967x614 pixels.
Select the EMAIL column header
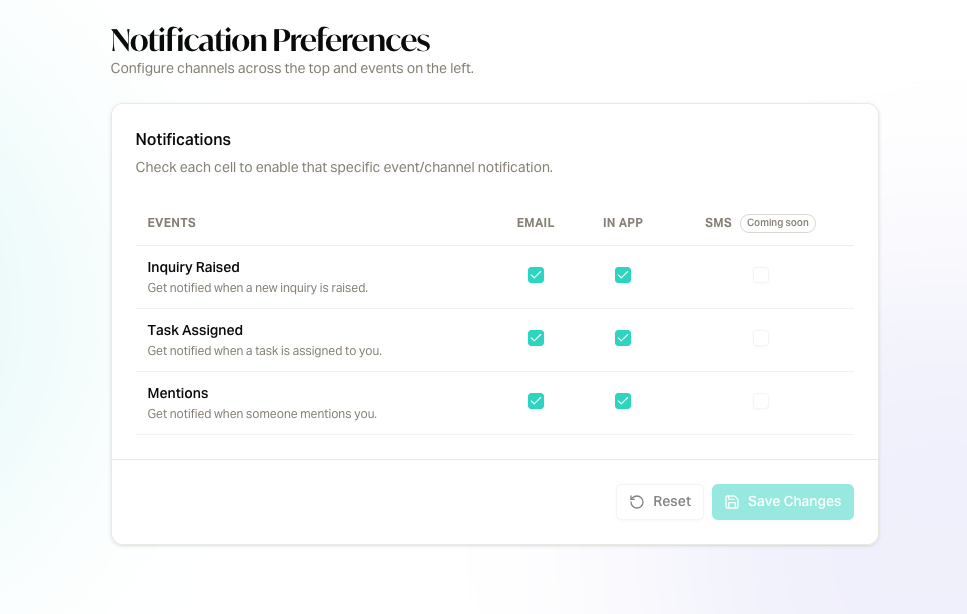(536, 222)
